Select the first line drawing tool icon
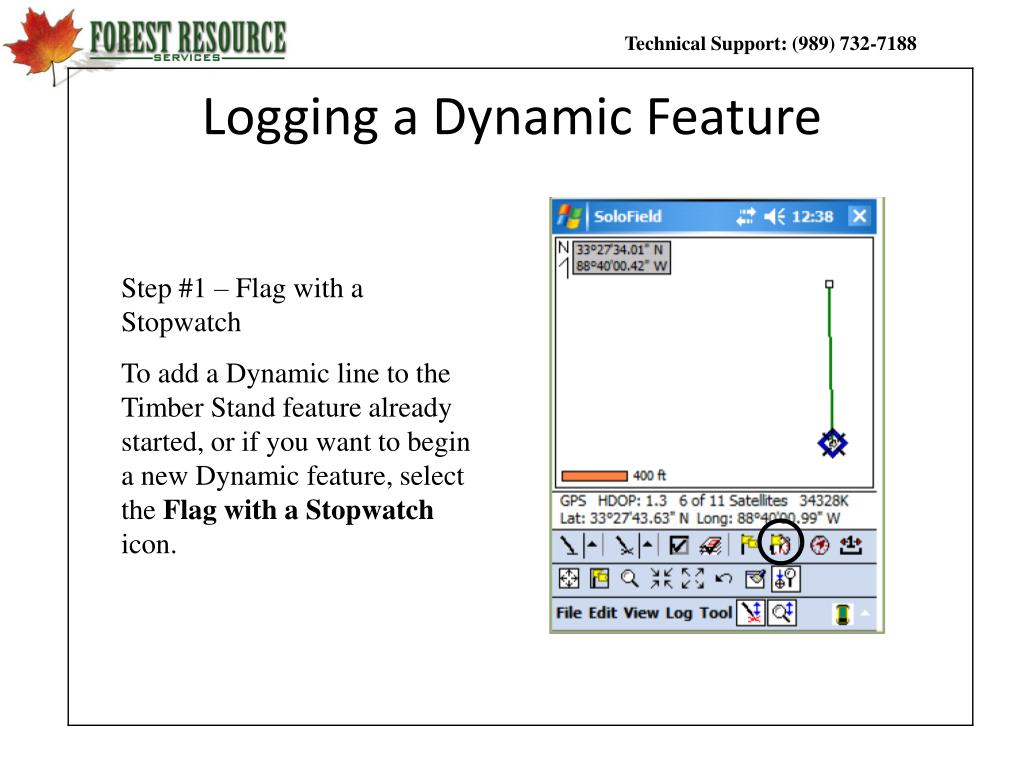This screenshot has height=768, width=1024. point(569,545)
